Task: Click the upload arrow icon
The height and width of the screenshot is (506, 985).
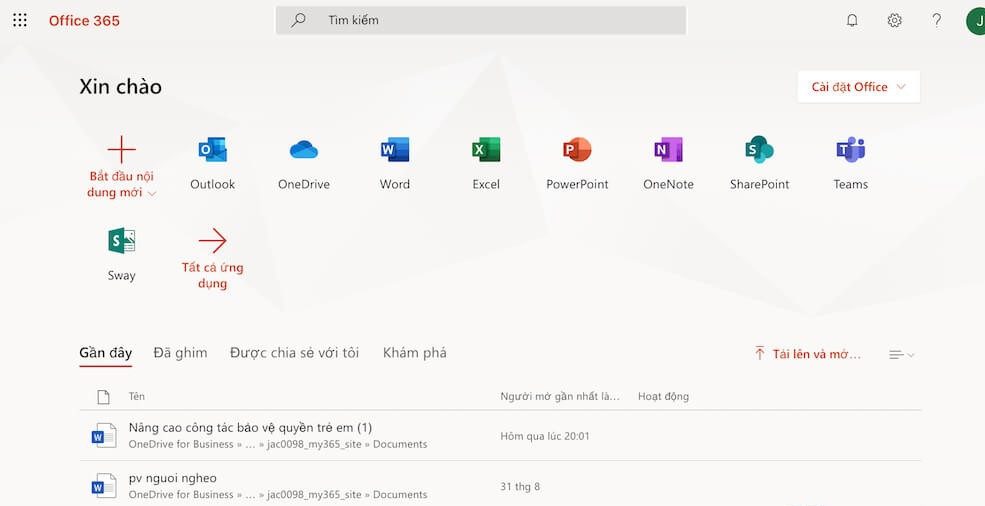Action: [x=759, y=353]
